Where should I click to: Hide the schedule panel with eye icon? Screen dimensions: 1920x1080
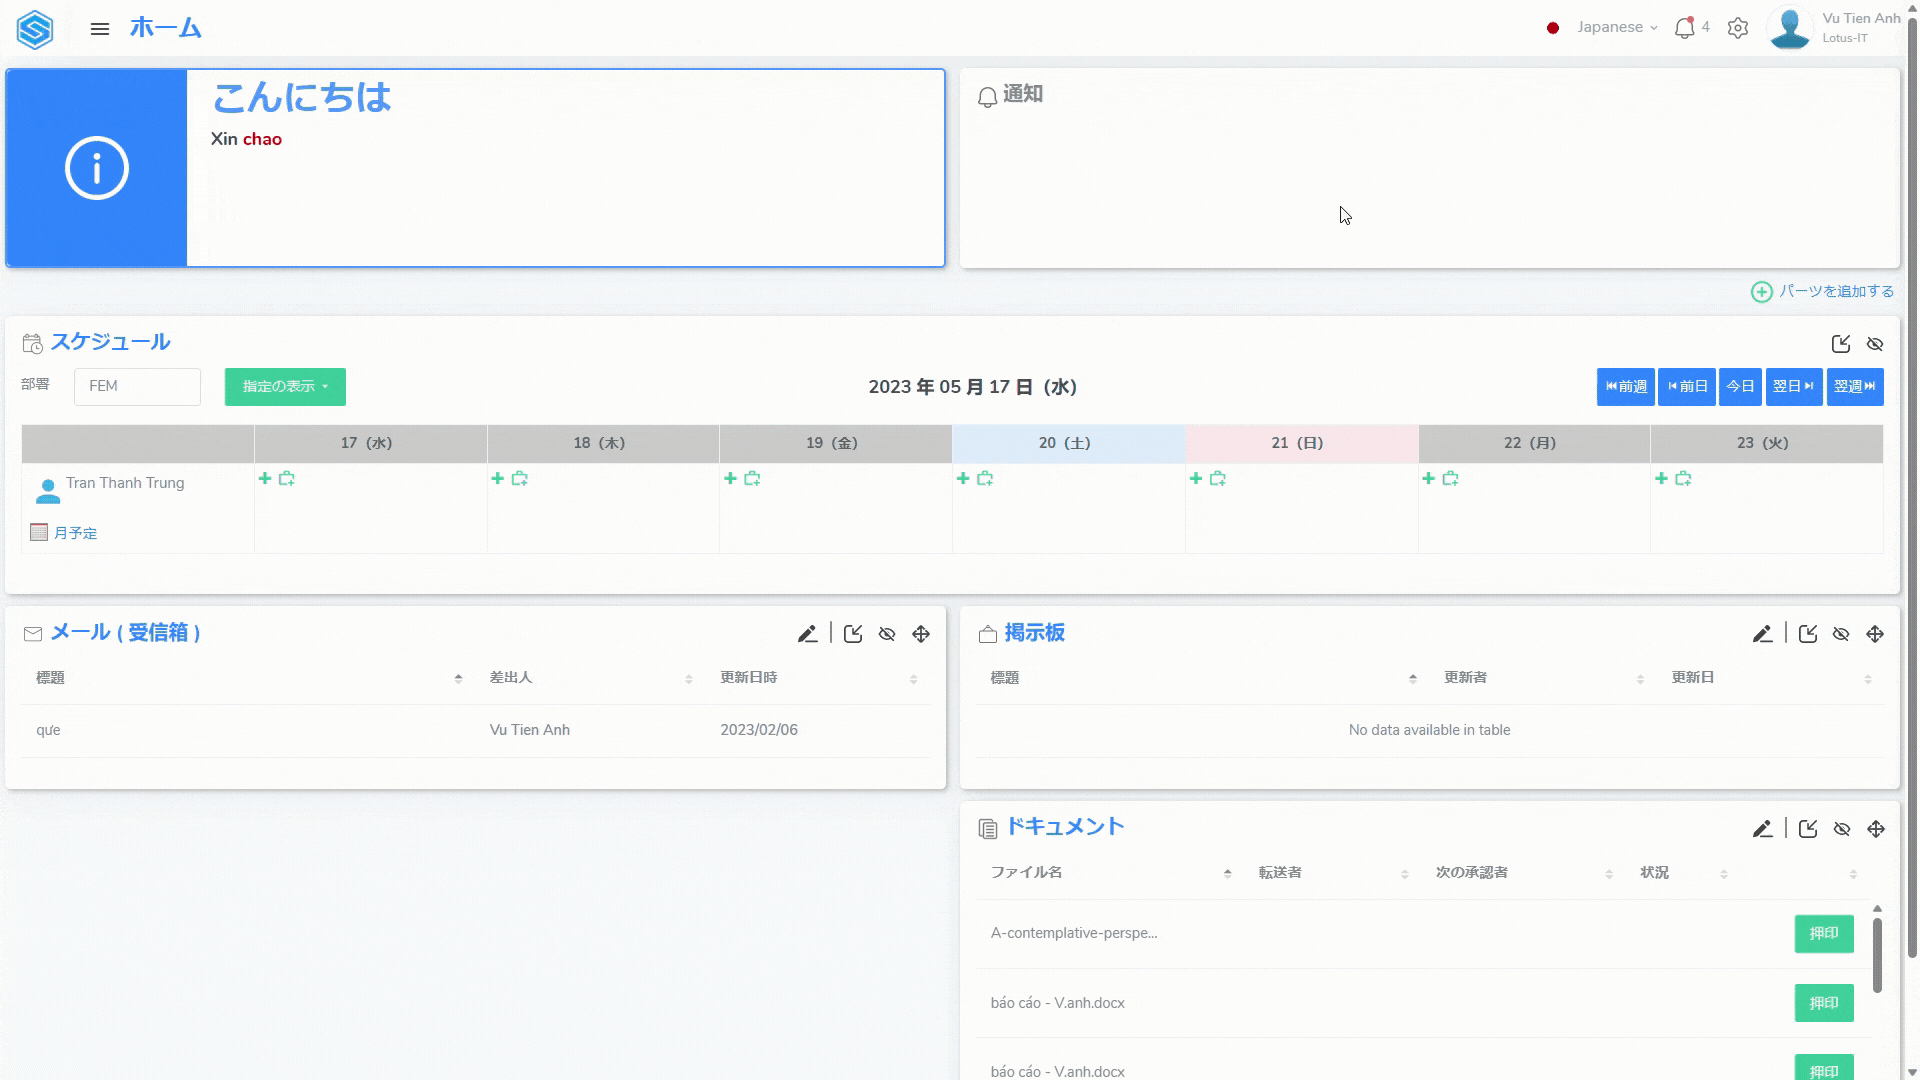pos(1875,344)
